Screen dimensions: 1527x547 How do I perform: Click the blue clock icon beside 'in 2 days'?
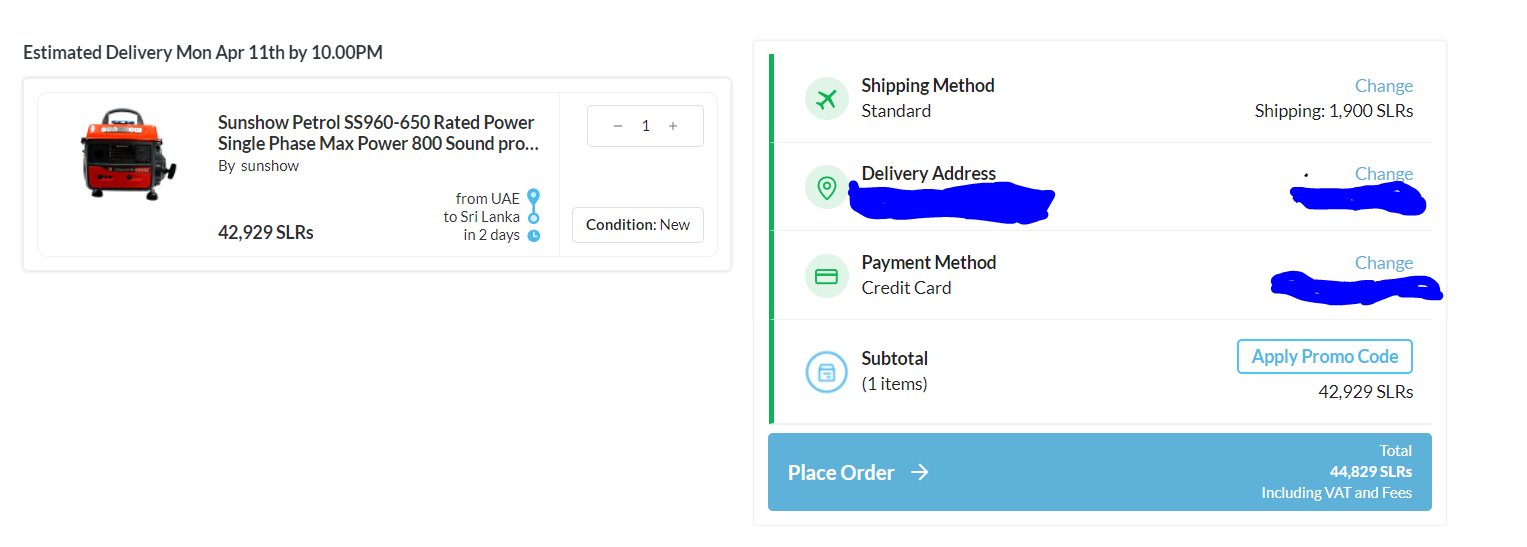pos(533,236)
